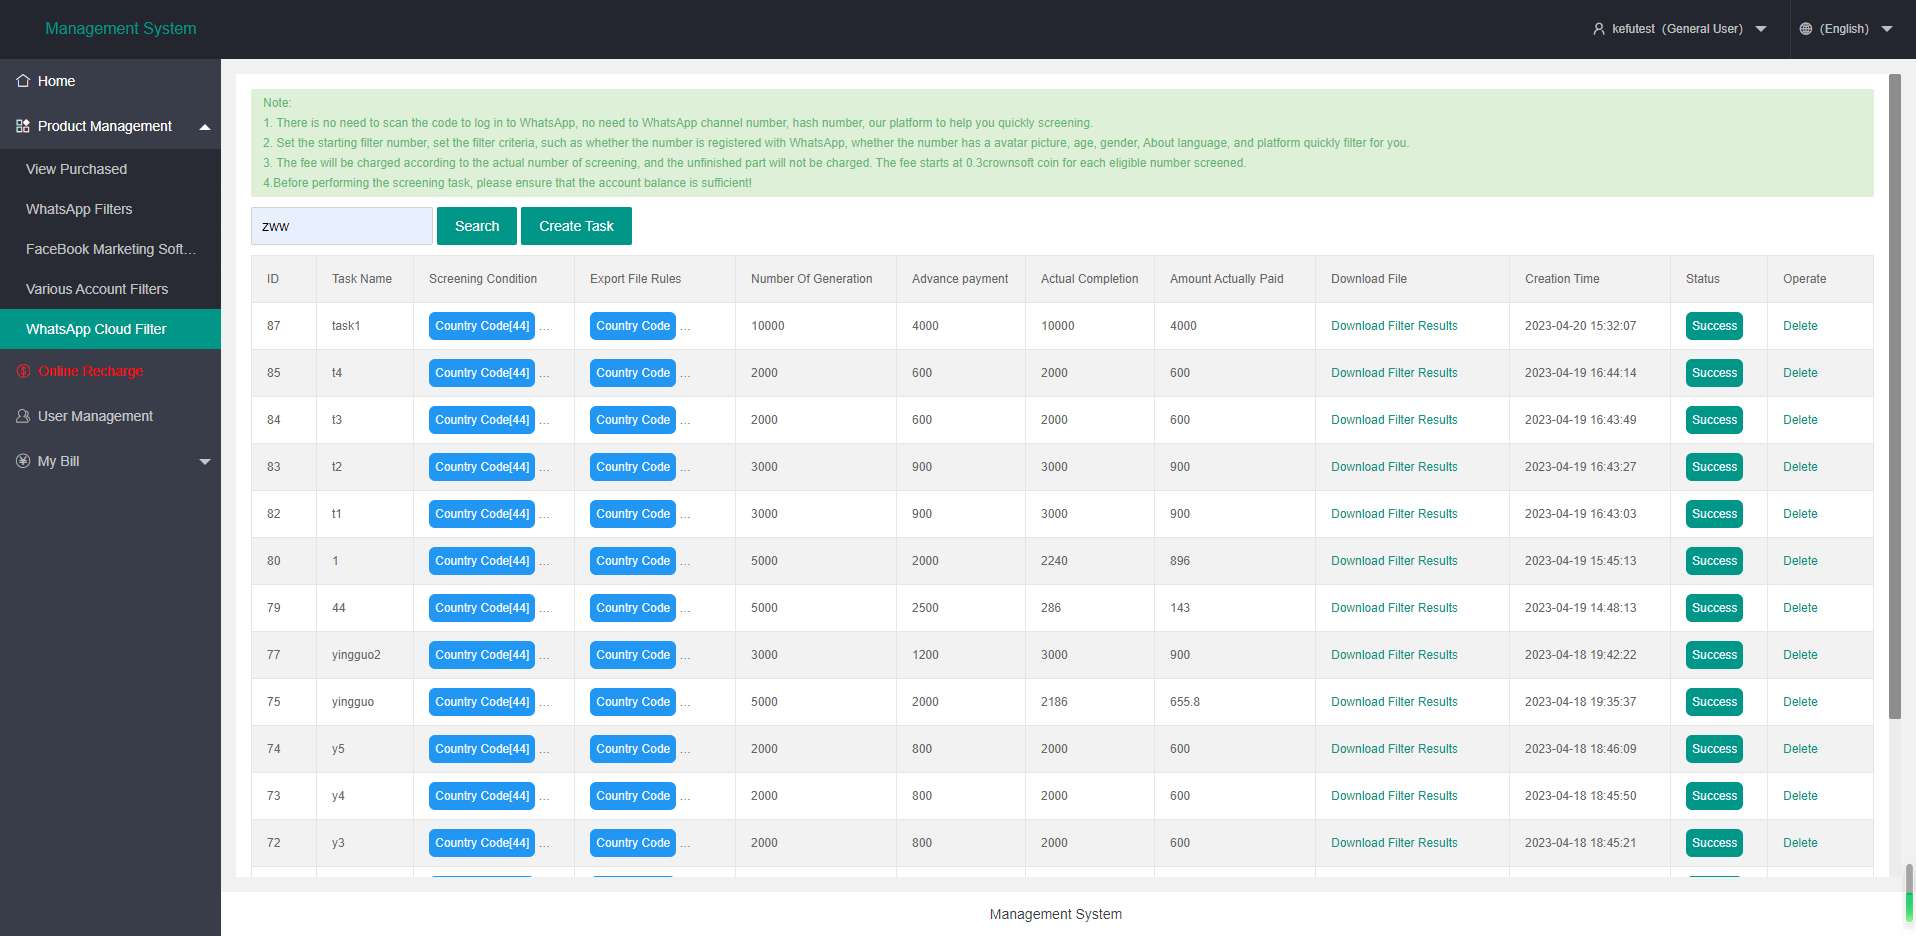The height and width of the screenshot is (936, 1916).
Task: Click the Home house icon
Action: [23, 81]
